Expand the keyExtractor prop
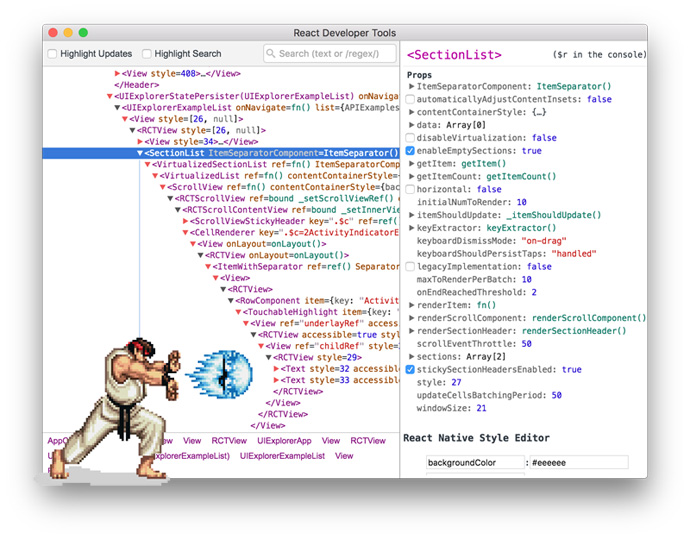Screen dimensions: 690x539 tap(411, 227)
